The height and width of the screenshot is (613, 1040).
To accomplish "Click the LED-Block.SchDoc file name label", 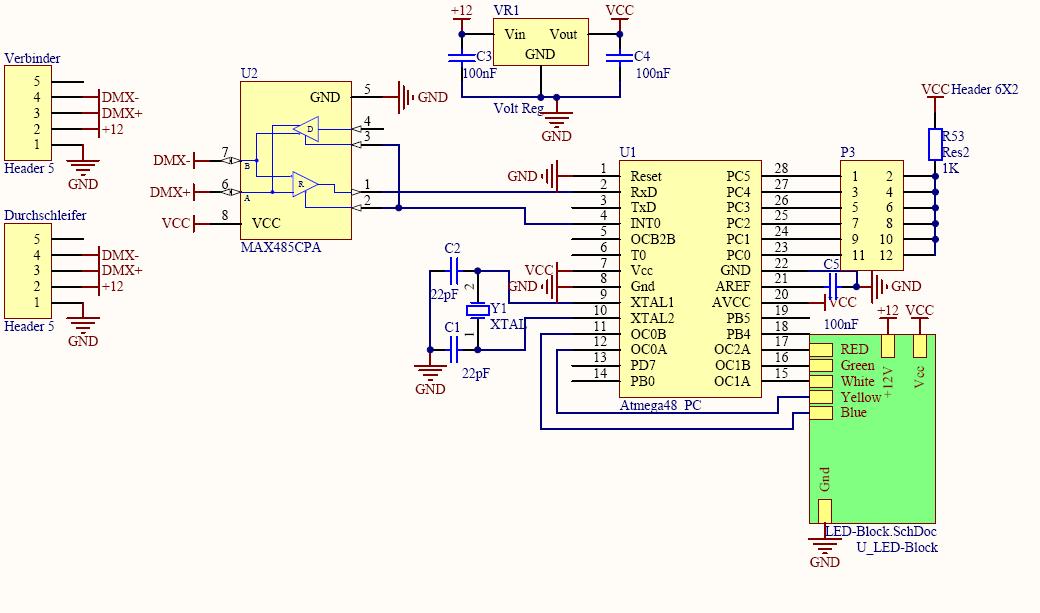I will tap(880, 532).
